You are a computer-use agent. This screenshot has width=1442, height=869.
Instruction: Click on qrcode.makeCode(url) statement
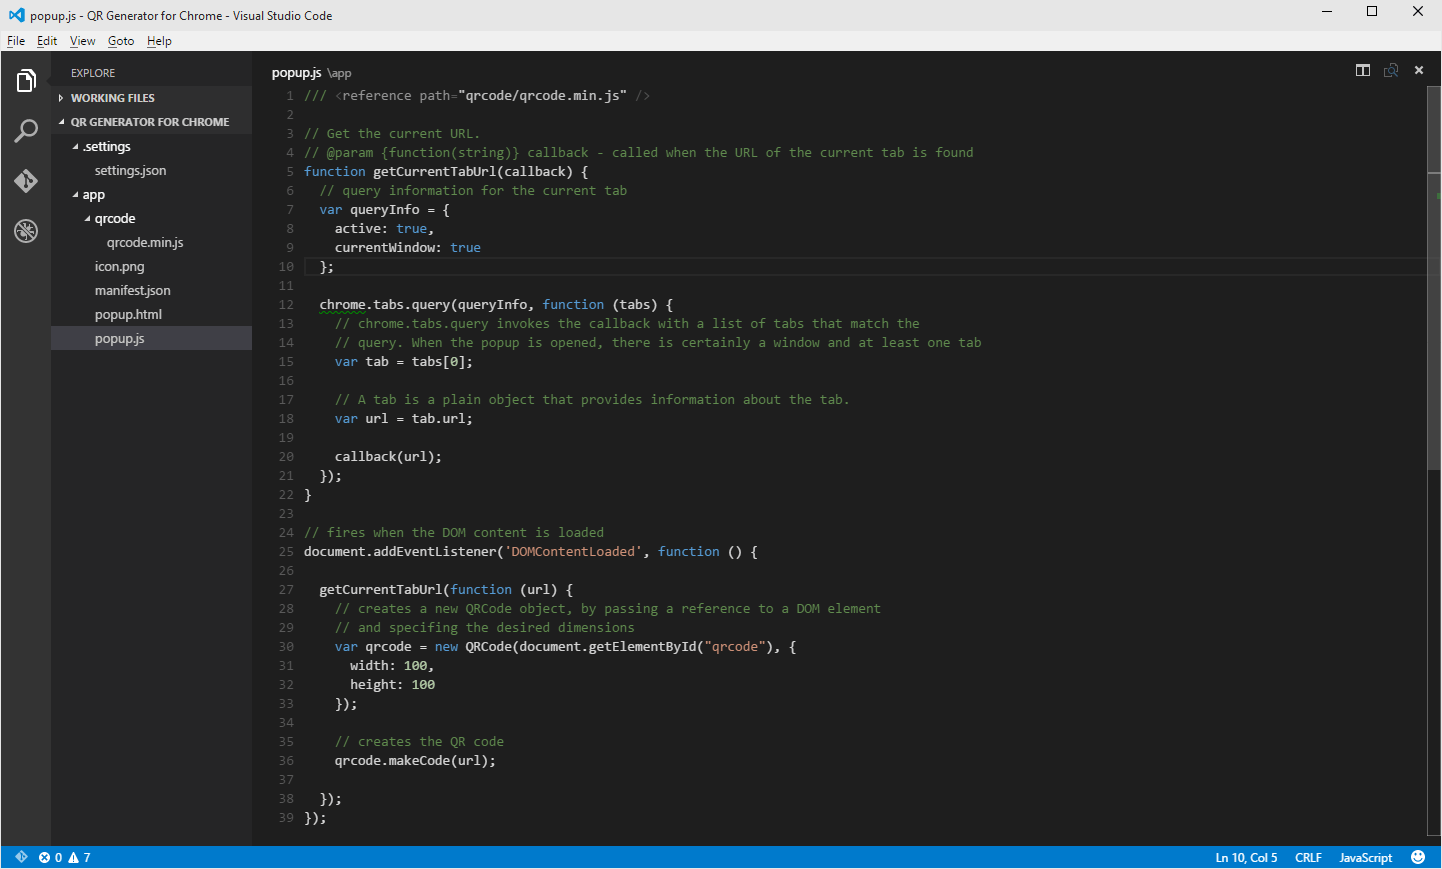(415, 760)
